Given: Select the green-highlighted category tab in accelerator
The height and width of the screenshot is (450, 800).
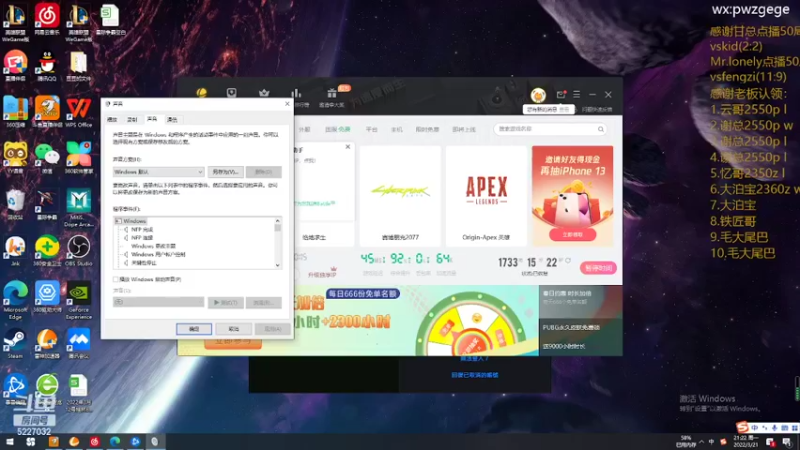Looking at the screenshot, I should 338,130.
